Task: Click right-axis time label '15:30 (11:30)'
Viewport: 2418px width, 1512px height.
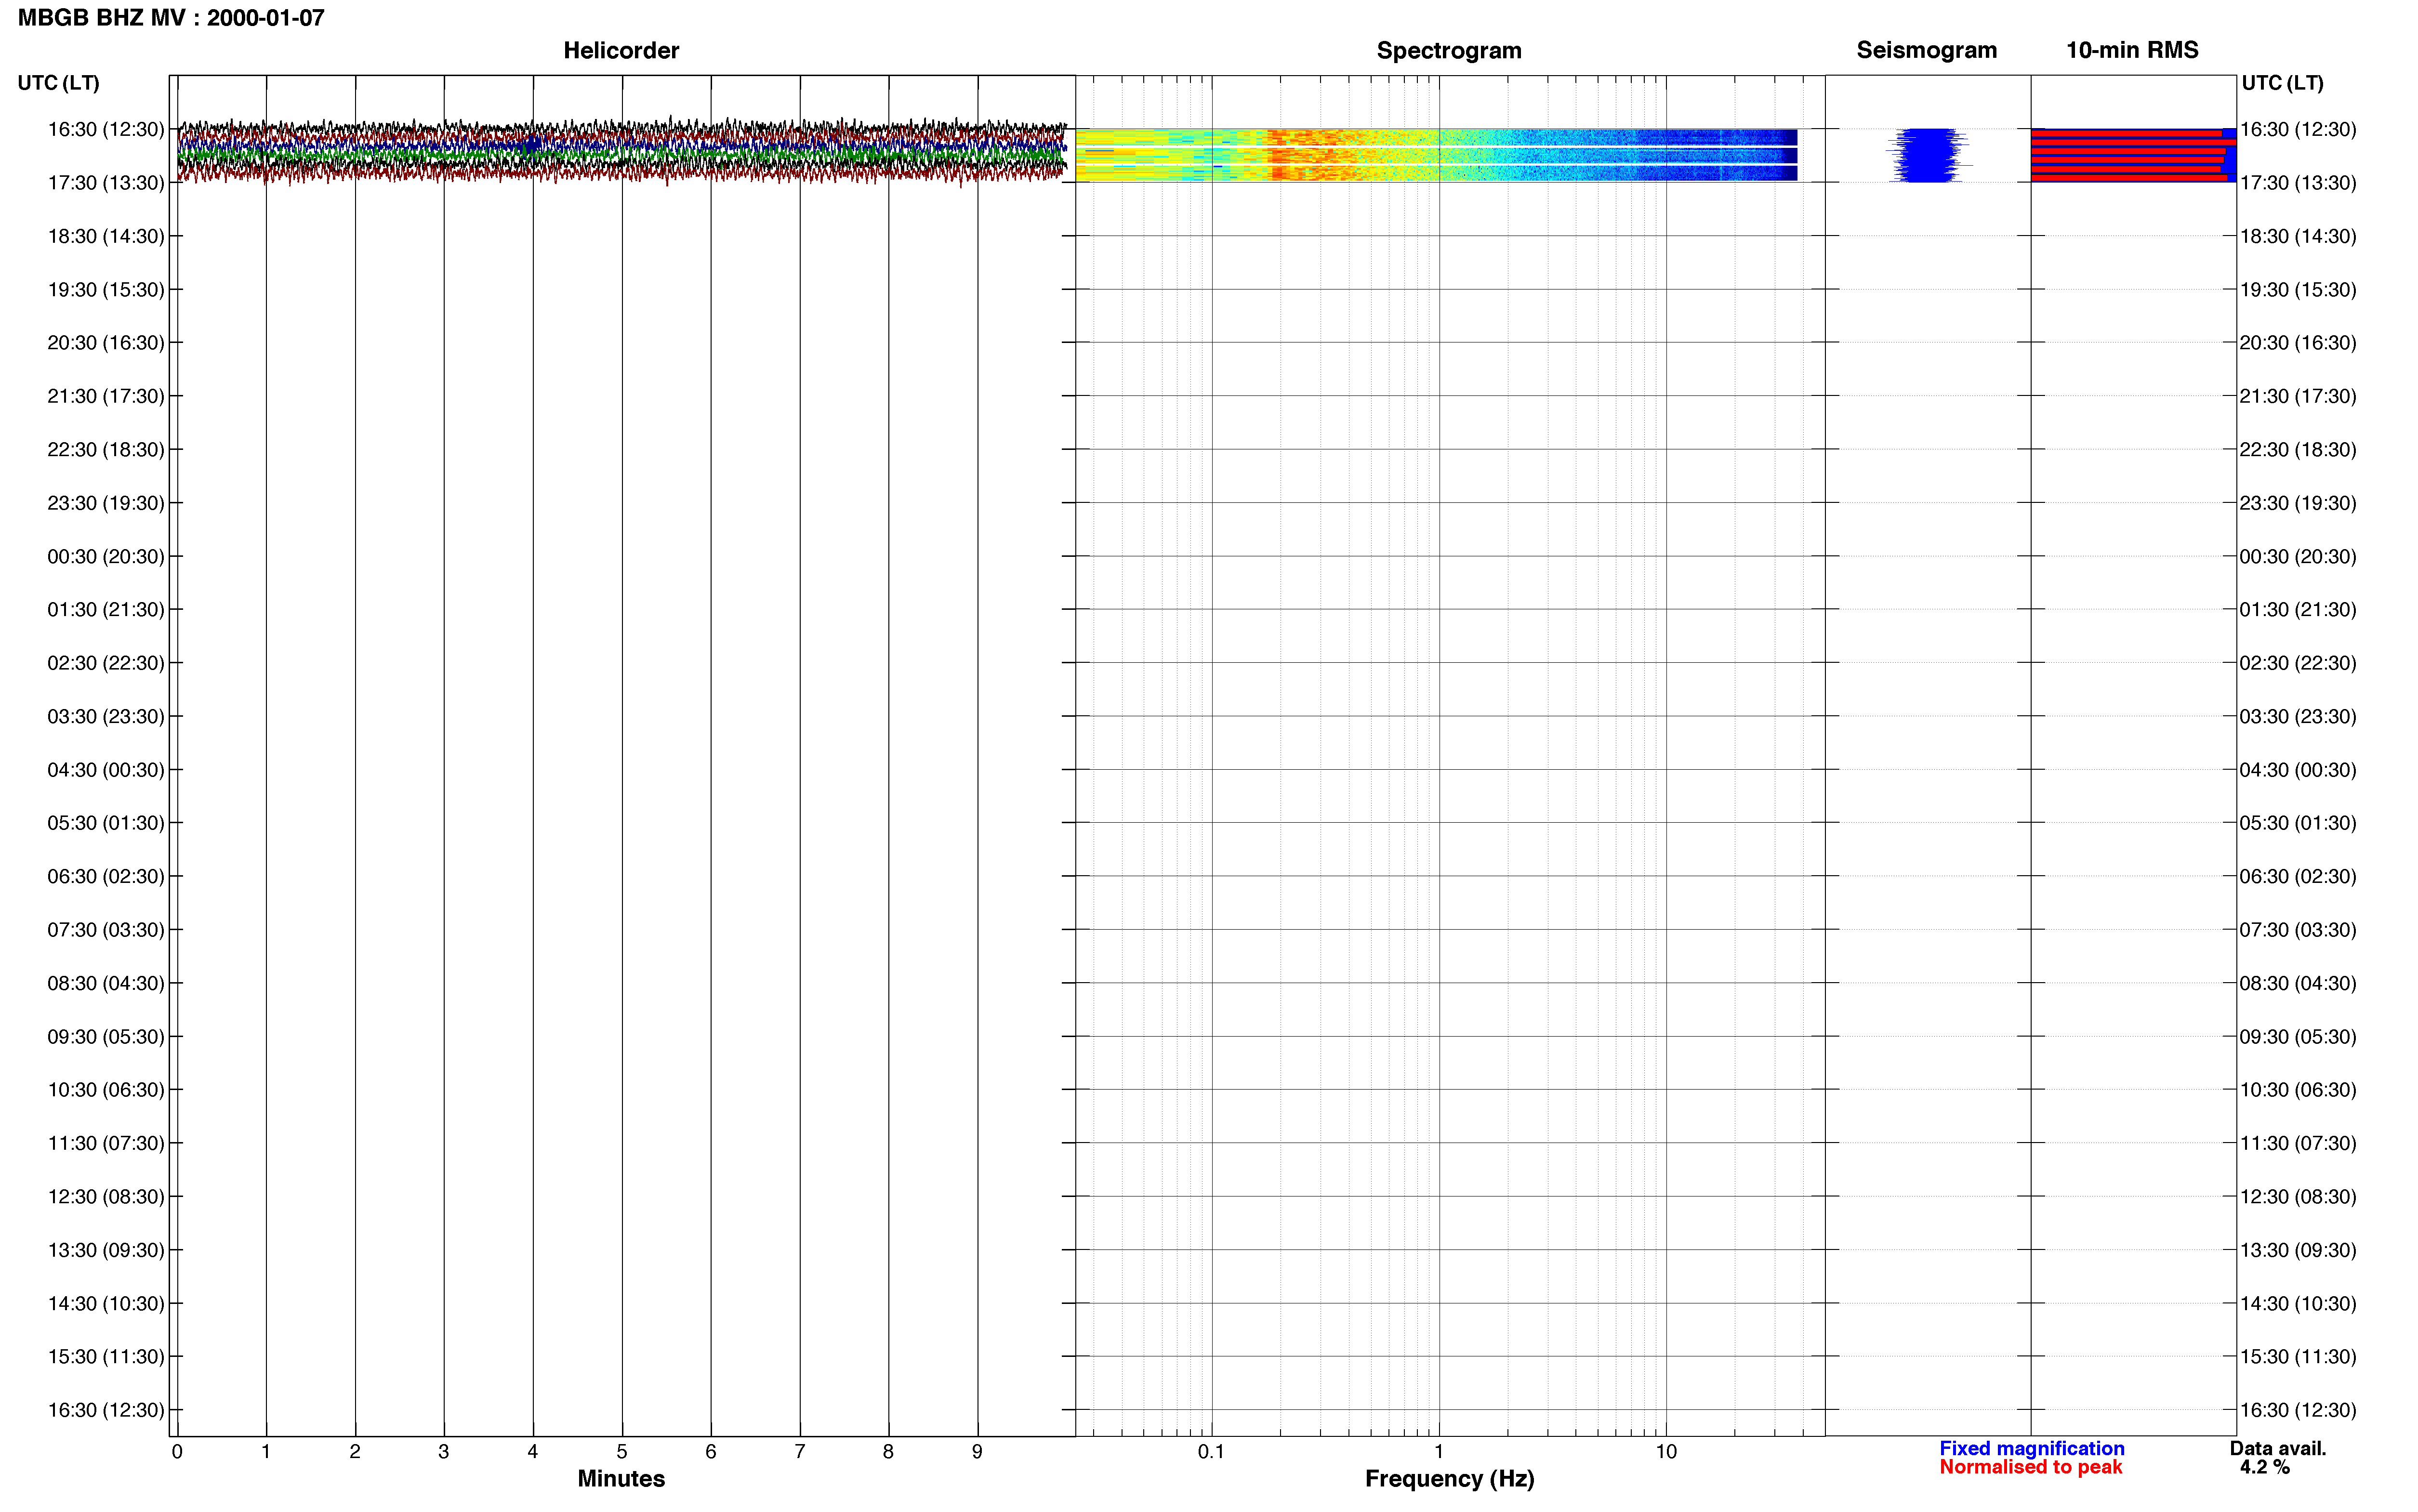Action: coord(2298,1357)
